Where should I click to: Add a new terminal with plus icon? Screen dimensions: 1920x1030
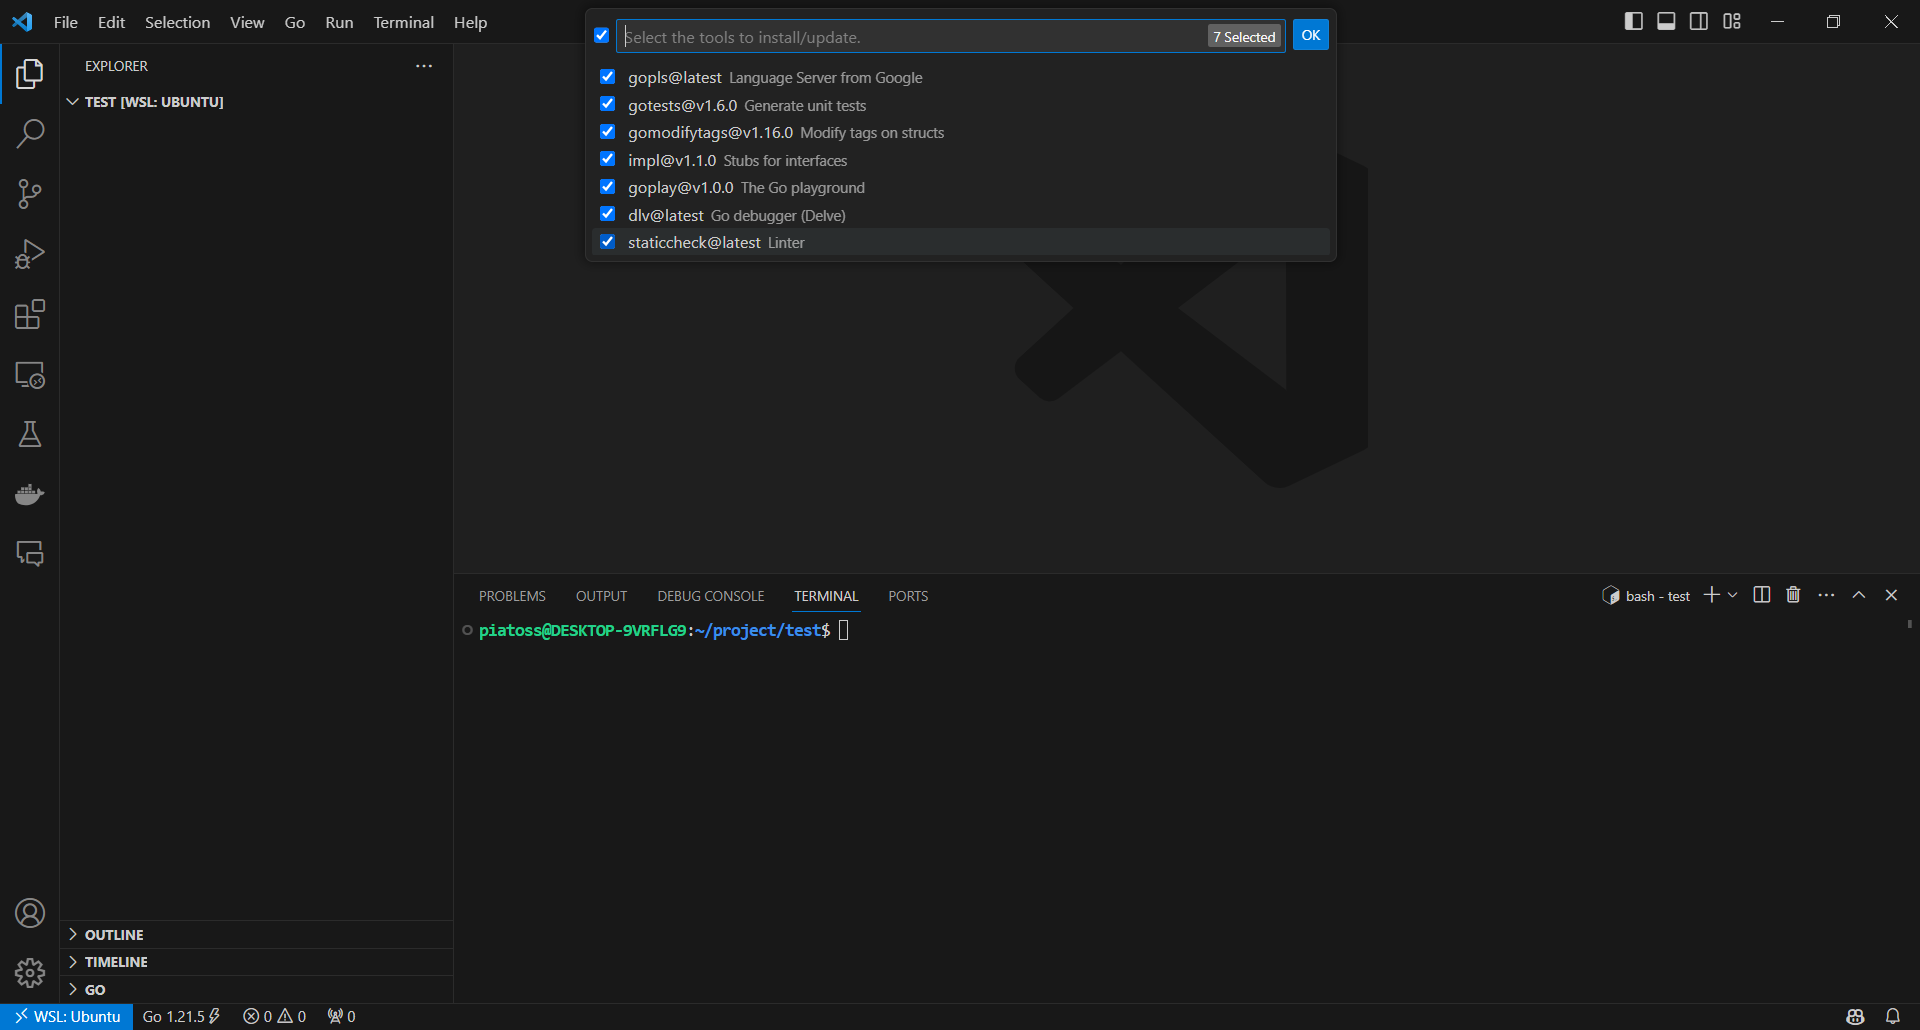pos(1712,595)
